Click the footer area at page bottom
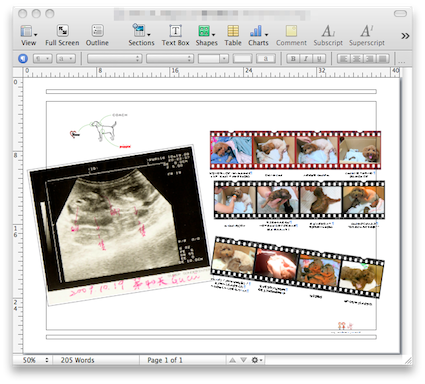This screenshot has width=425, height=384. pyautogui.click(x=211, y=337)
